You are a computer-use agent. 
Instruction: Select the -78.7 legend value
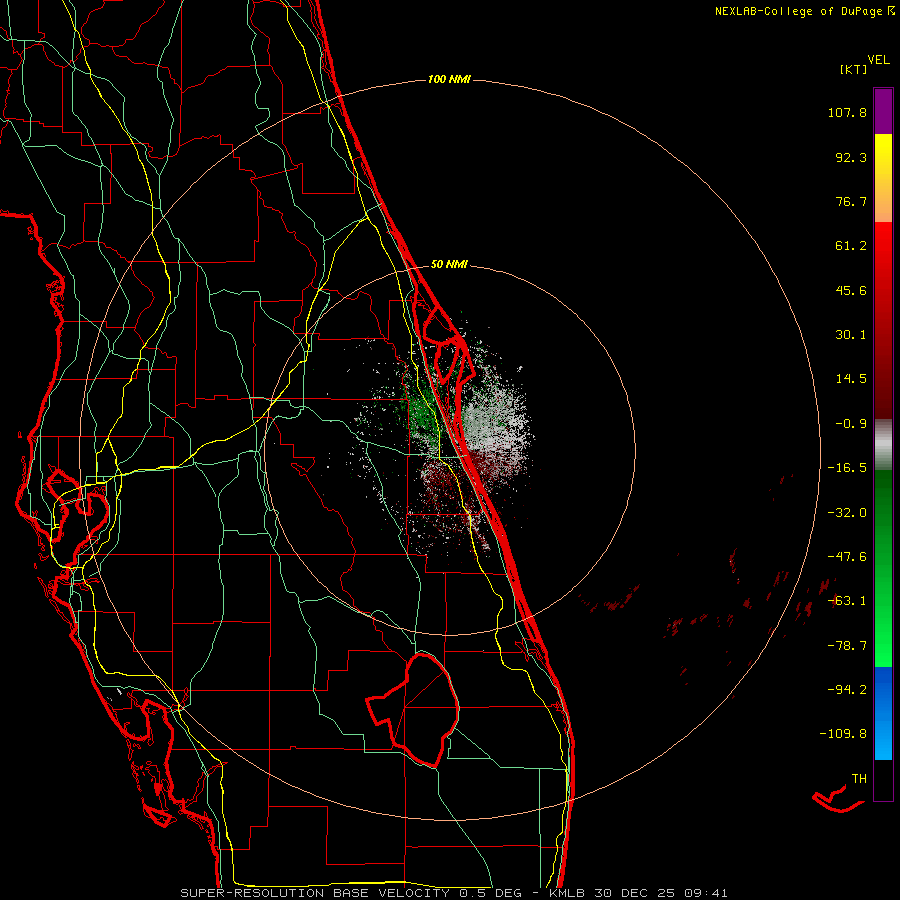point(847,646)
